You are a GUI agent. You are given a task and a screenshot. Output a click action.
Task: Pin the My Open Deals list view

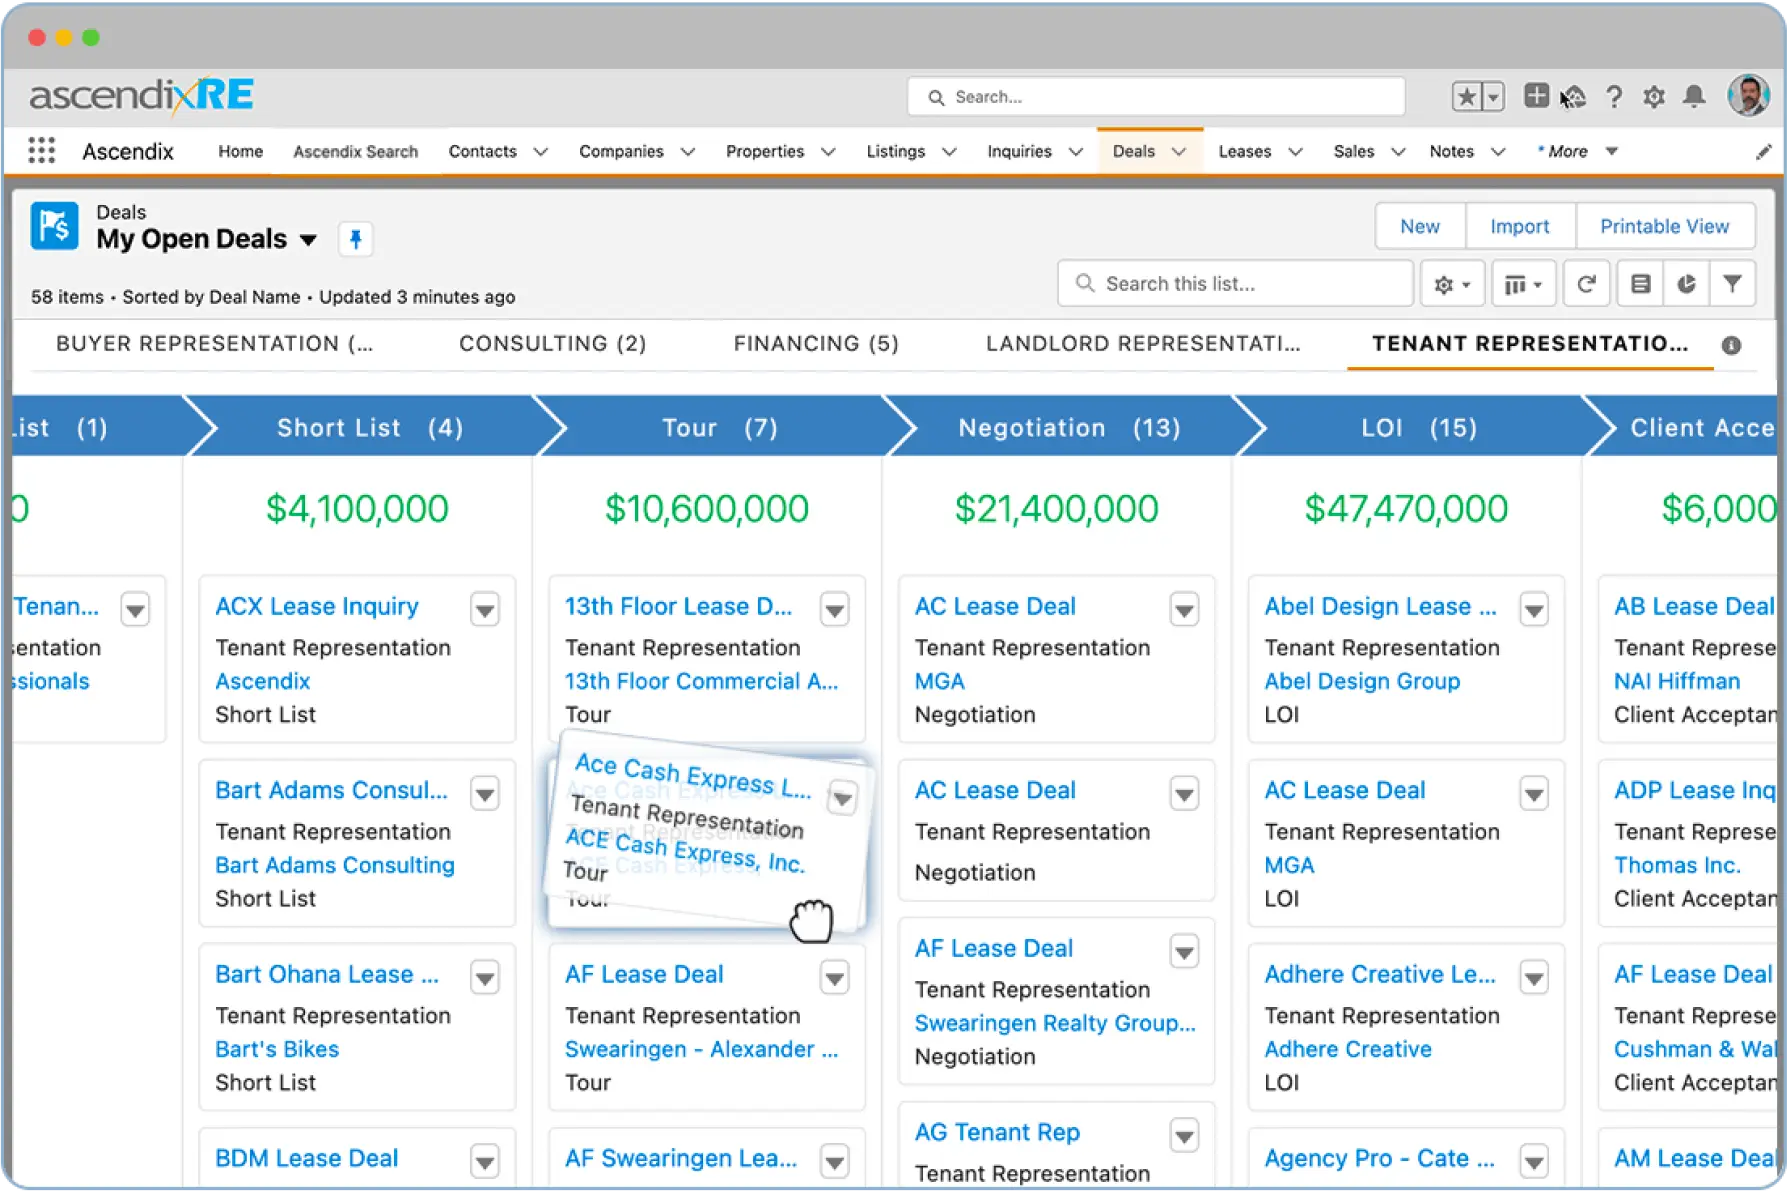[355, 239]
